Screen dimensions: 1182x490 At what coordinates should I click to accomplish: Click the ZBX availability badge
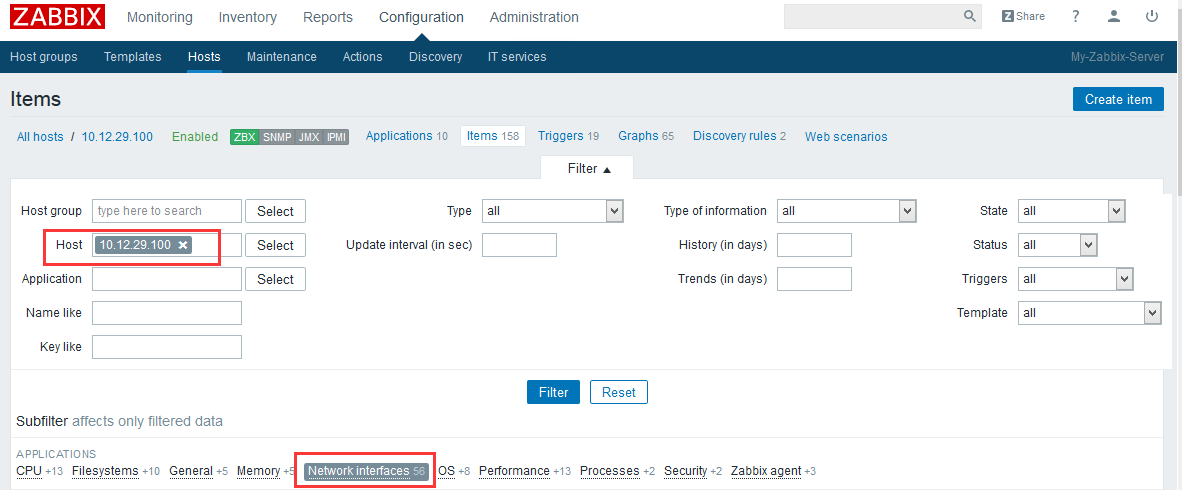click(244, 137)
